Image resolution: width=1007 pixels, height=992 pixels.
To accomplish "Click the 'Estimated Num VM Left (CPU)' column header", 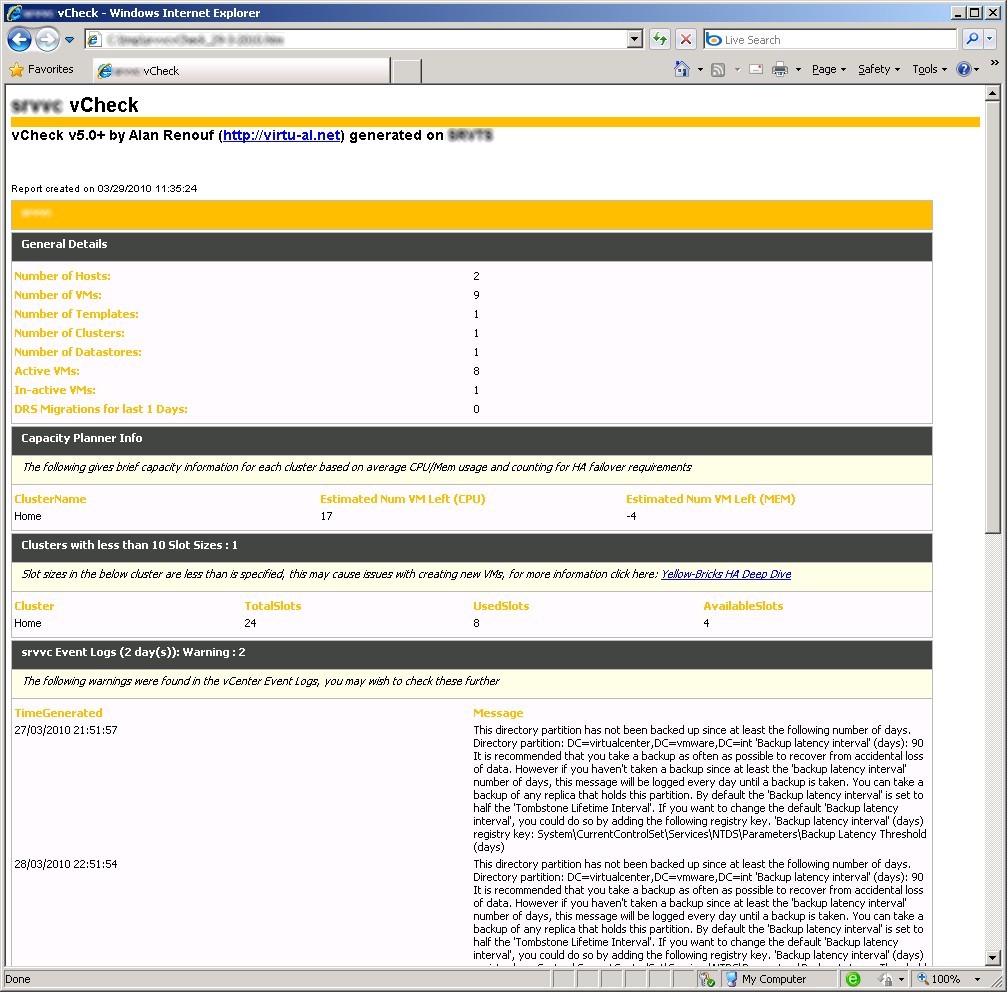I will click(x=403, y=499).
